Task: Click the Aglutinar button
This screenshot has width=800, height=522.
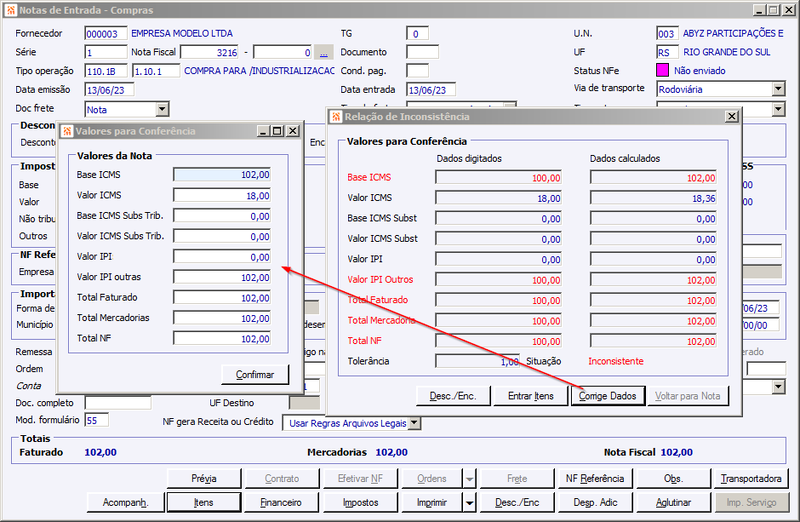Action: pos(673,503)
